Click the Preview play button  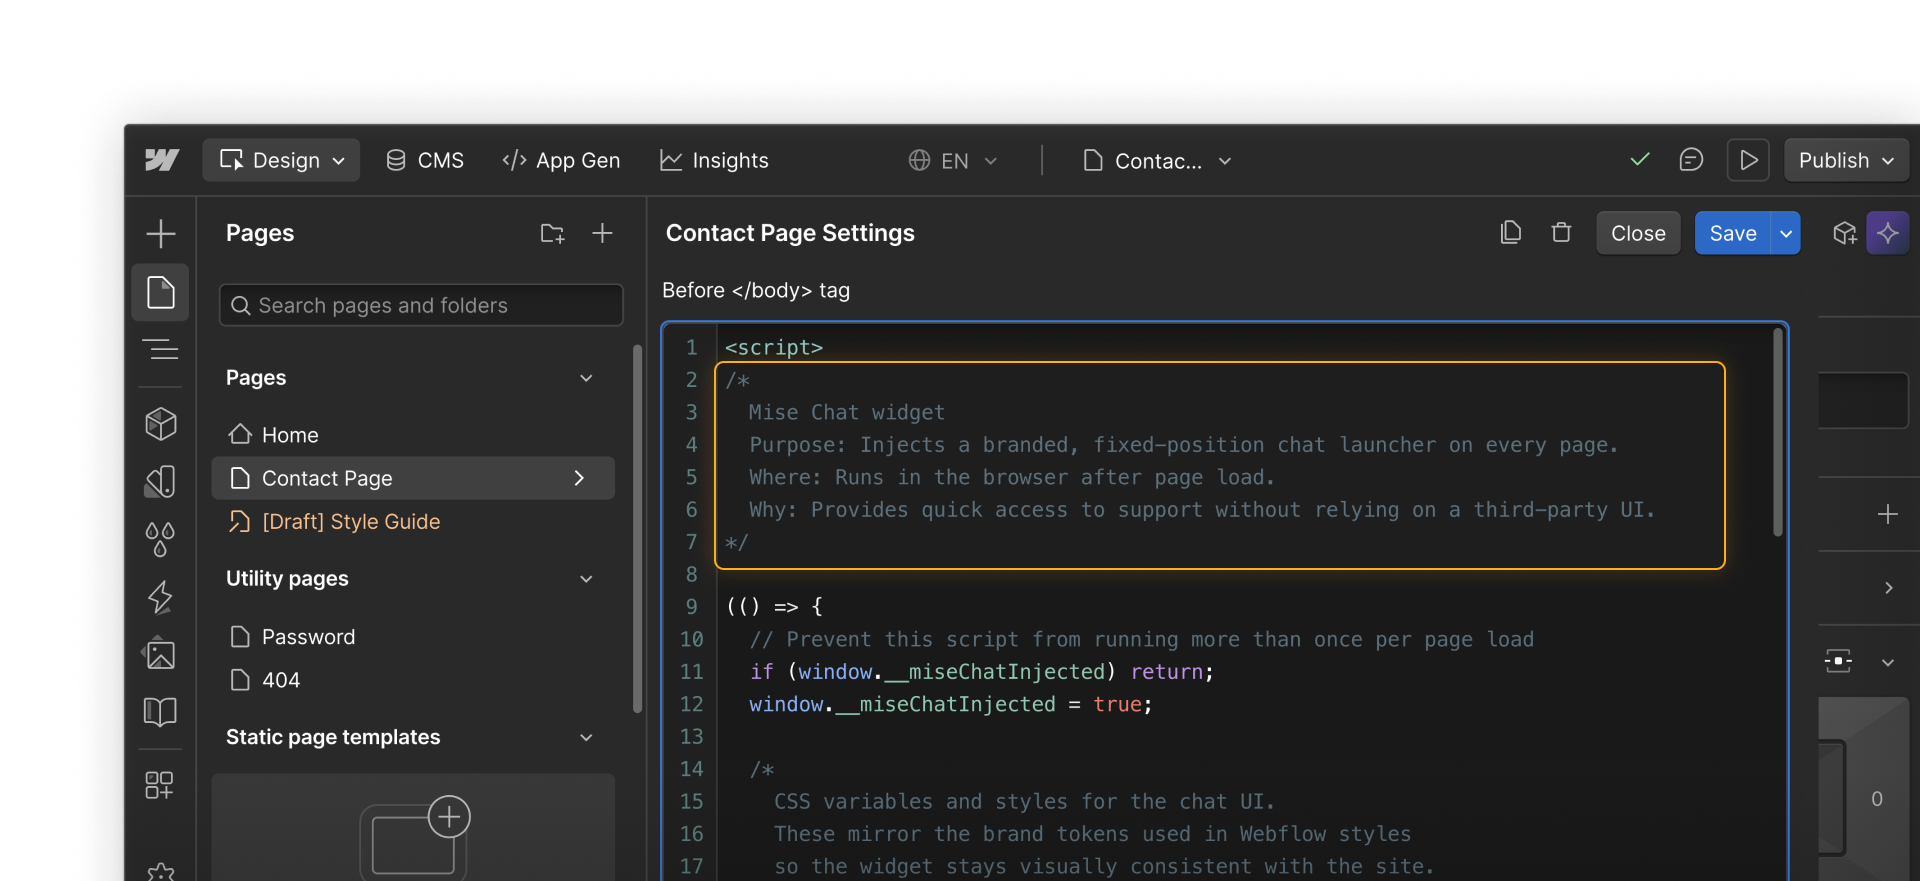[1748, 160]
